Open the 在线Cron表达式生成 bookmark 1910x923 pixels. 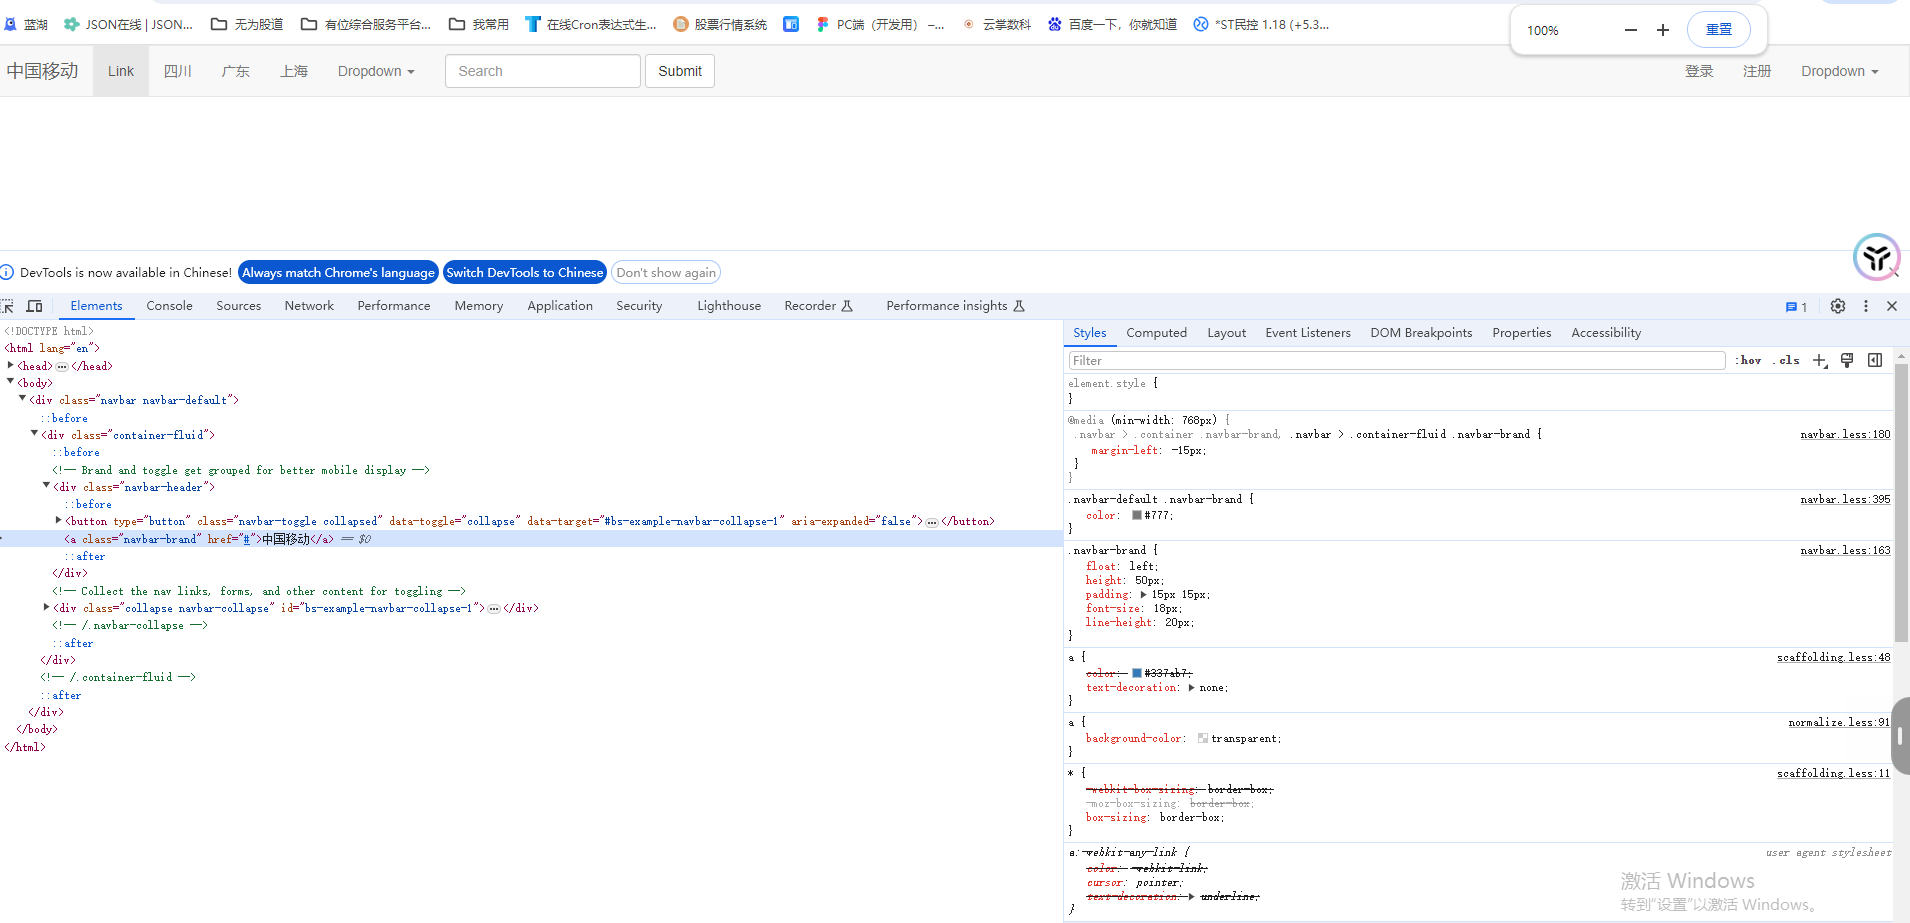pos(591,25)
